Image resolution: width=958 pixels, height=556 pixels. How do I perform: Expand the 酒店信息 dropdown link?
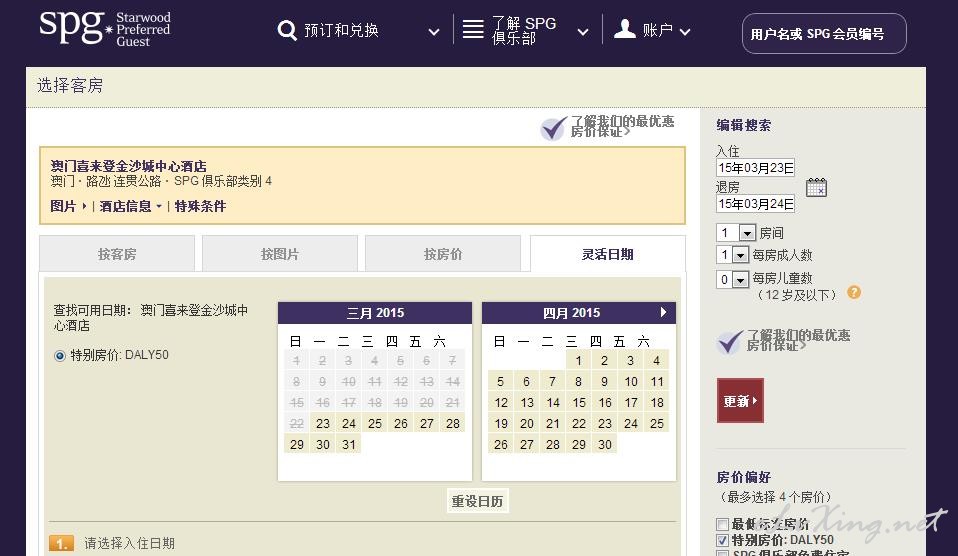(x=130, y=207)
